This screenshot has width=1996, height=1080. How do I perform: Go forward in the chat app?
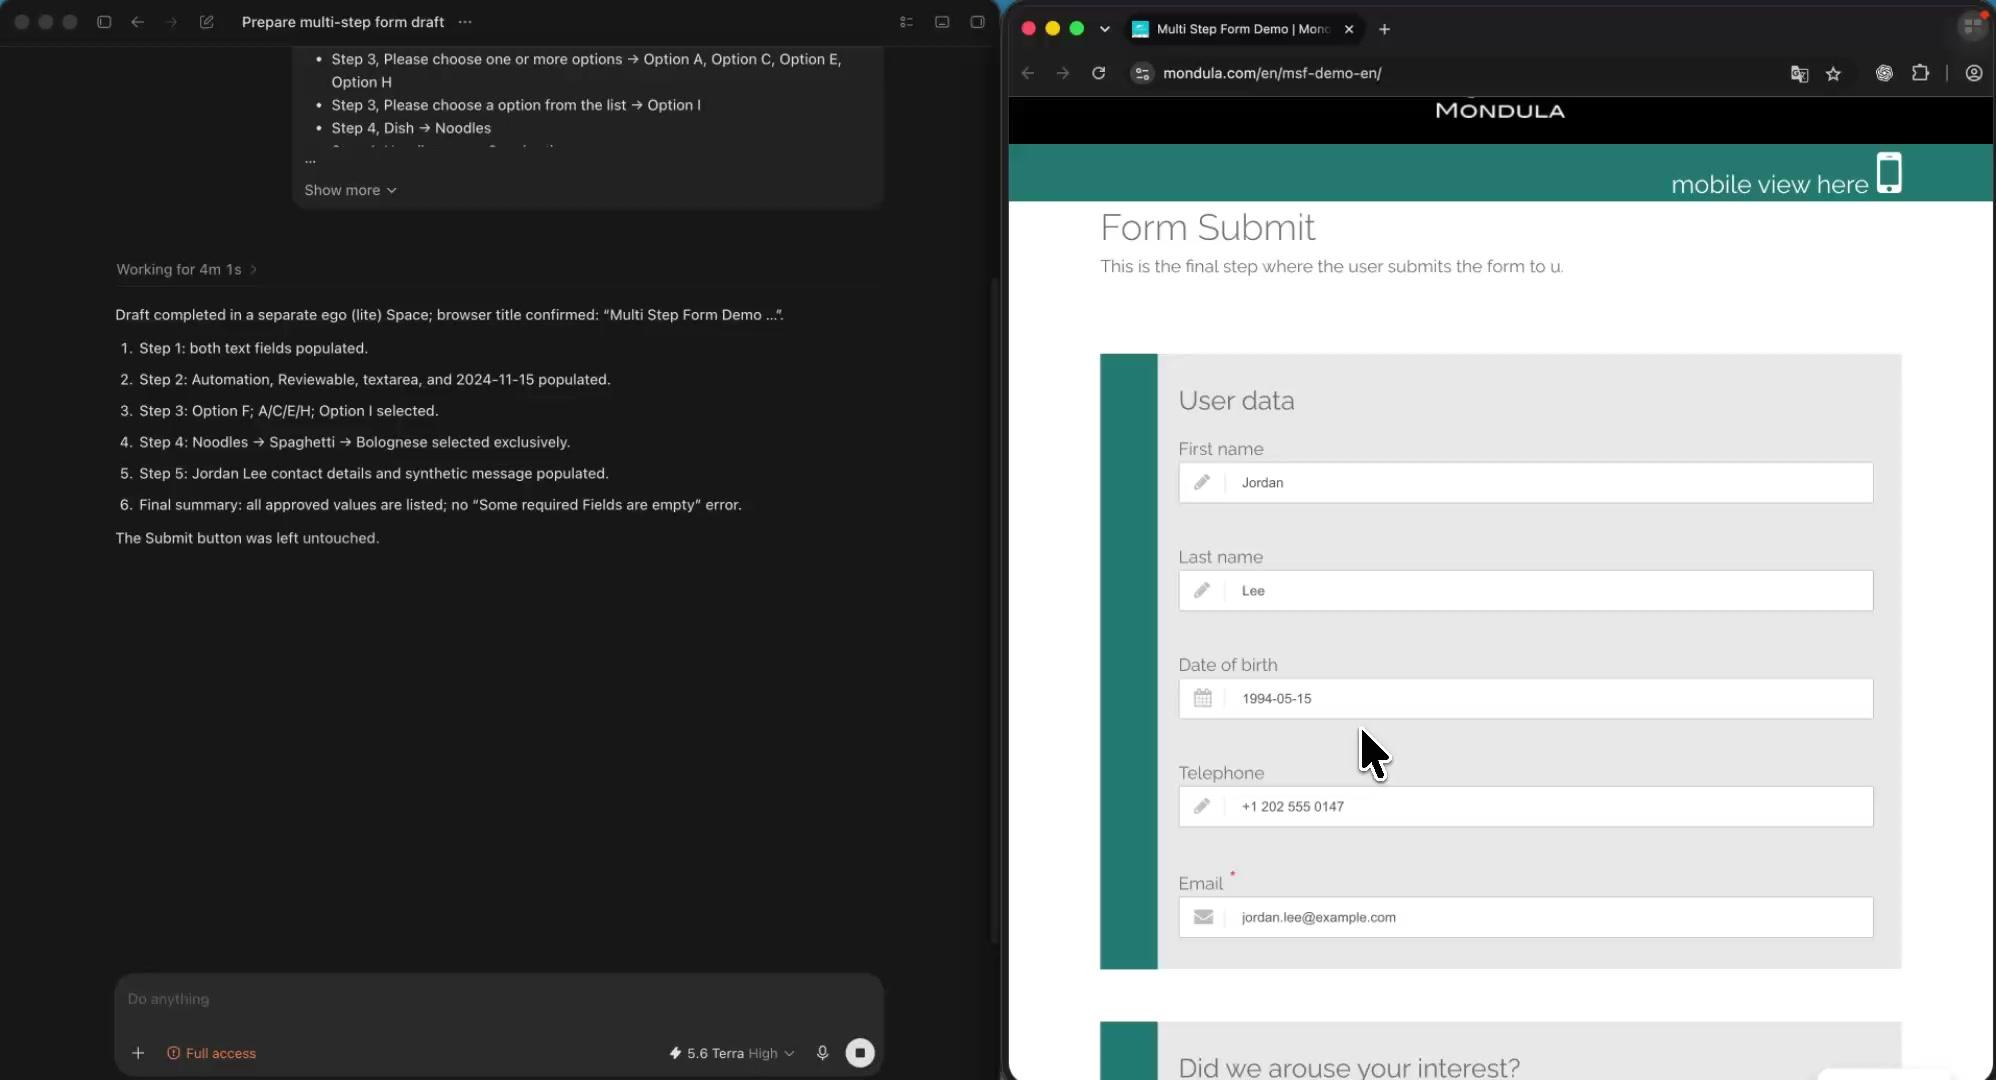coord(171,22)
